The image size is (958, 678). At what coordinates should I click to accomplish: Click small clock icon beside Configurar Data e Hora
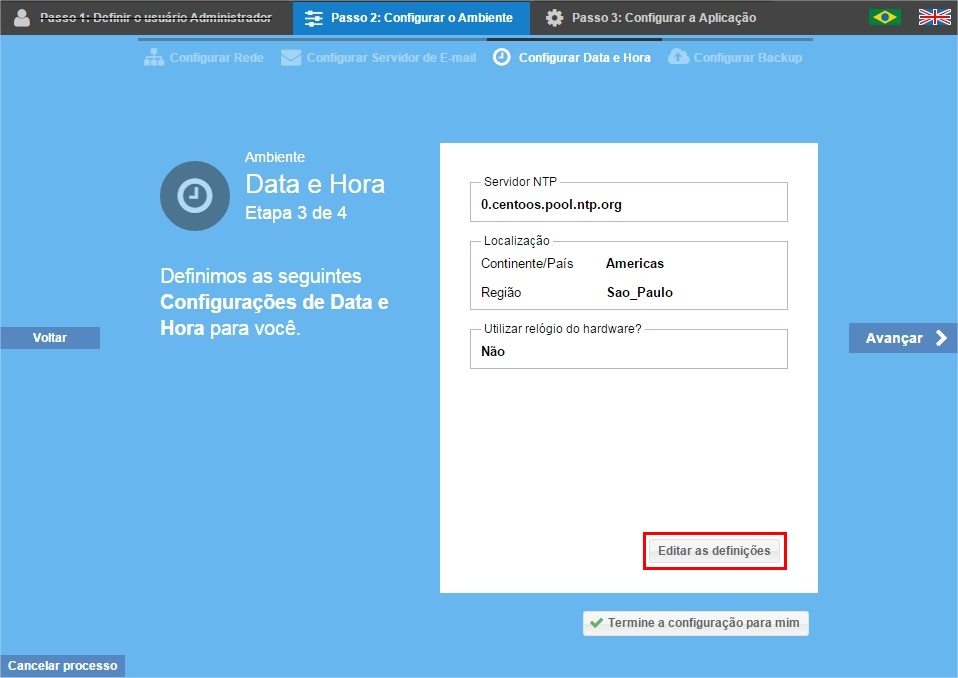501,58
